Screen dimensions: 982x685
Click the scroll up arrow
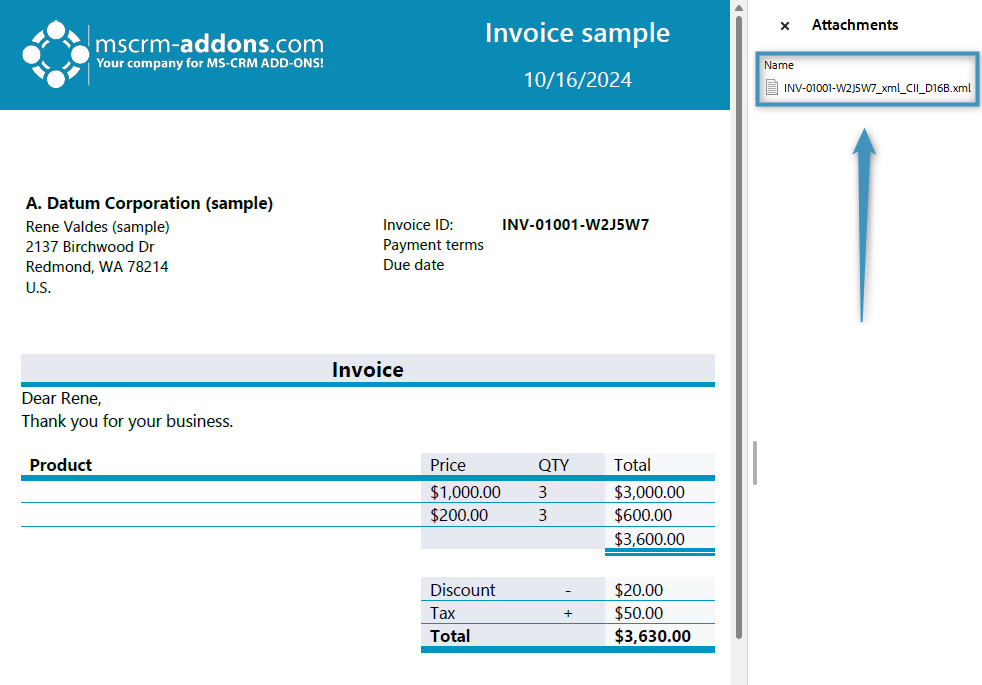coord(739,8)
